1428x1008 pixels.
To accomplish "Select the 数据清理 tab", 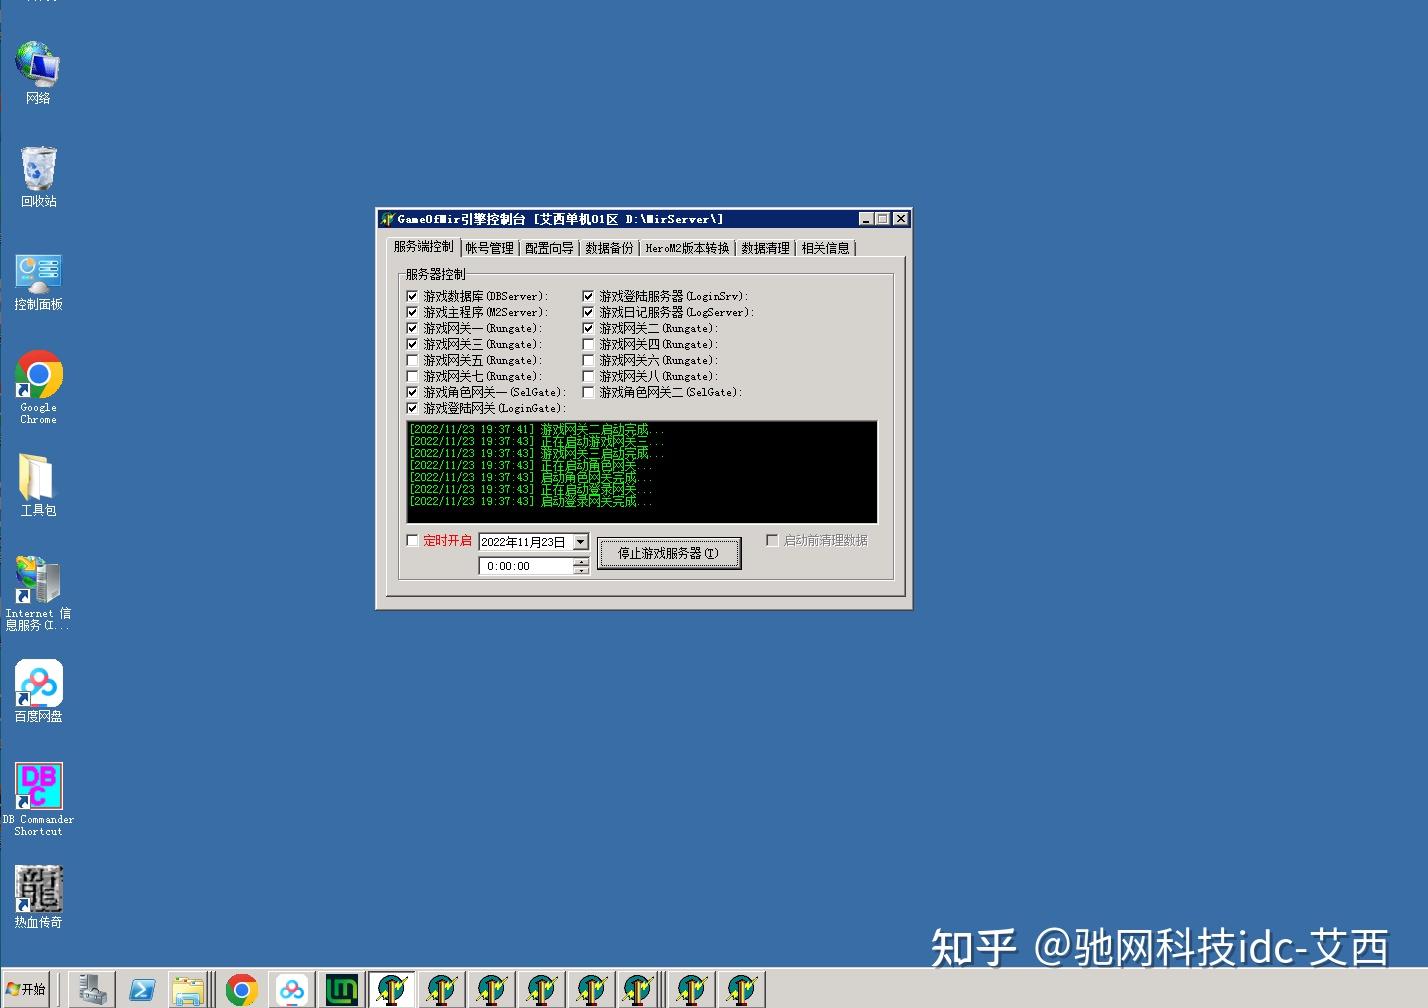I will [x=765, y=248].
